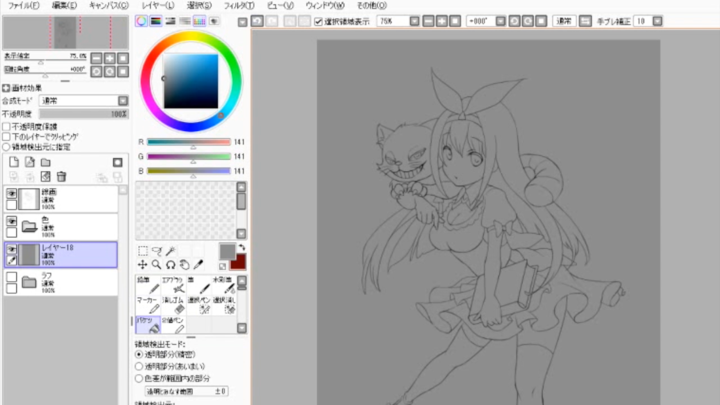
Task: Choose the Eraser (消しゴム) tool
Action: [x=173, y=305]
